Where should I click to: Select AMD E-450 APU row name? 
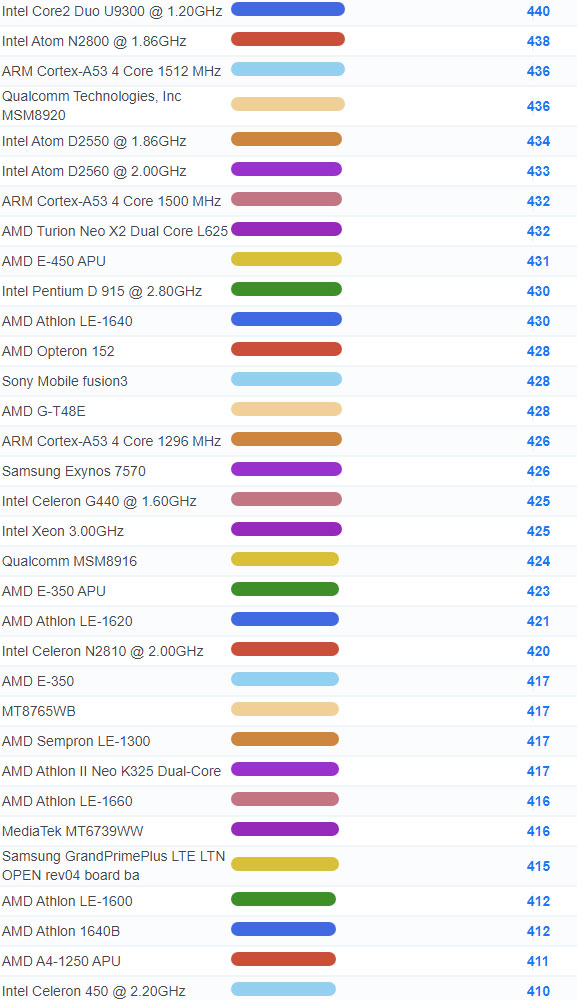click(x=54, y=261)
